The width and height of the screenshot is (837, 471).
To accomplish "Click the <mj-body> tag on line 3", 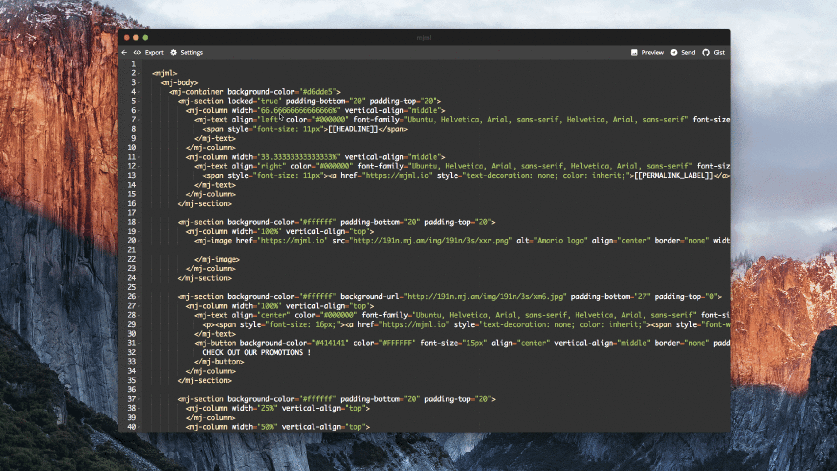I will point(179,82).
